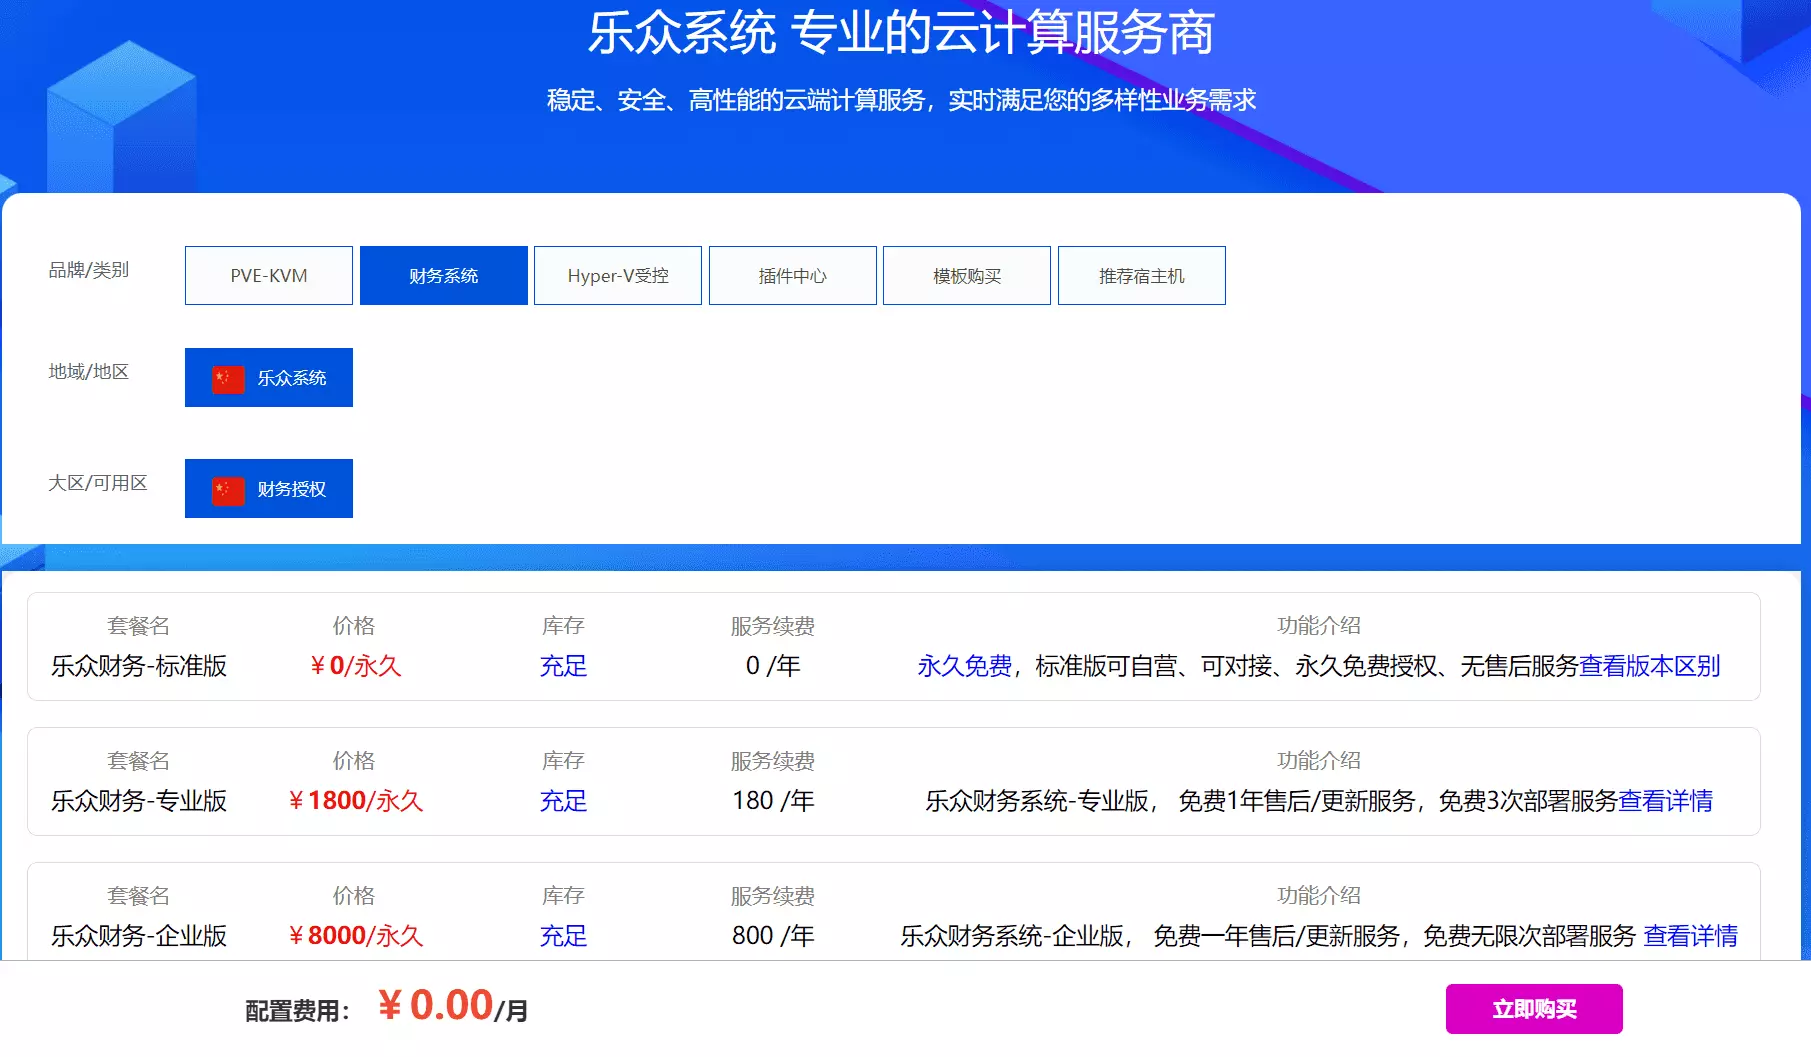Open the 推荐宿主机 tab
Viewport: 1811px width, 1057px height.
(1142, 275)
